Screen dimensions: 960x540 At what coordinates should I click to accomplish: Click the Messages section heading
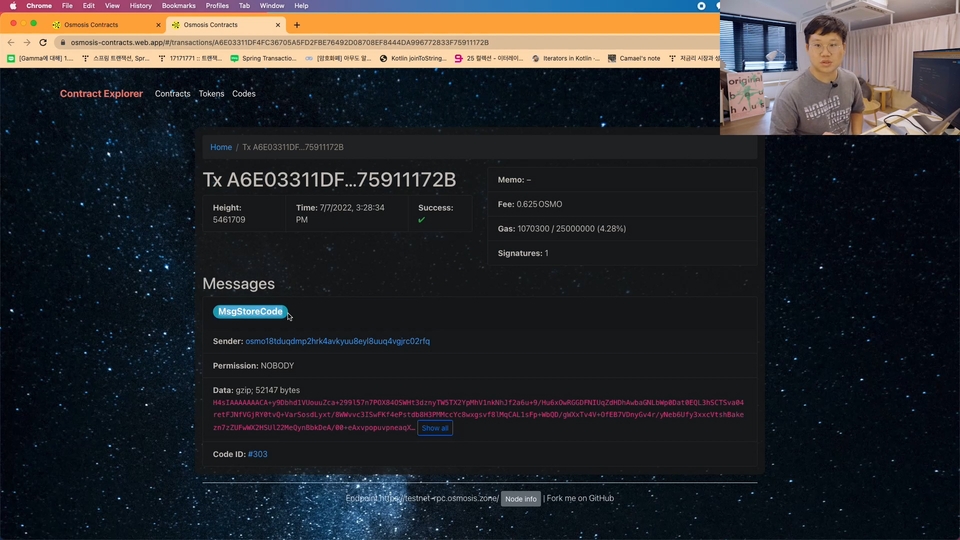239,284
